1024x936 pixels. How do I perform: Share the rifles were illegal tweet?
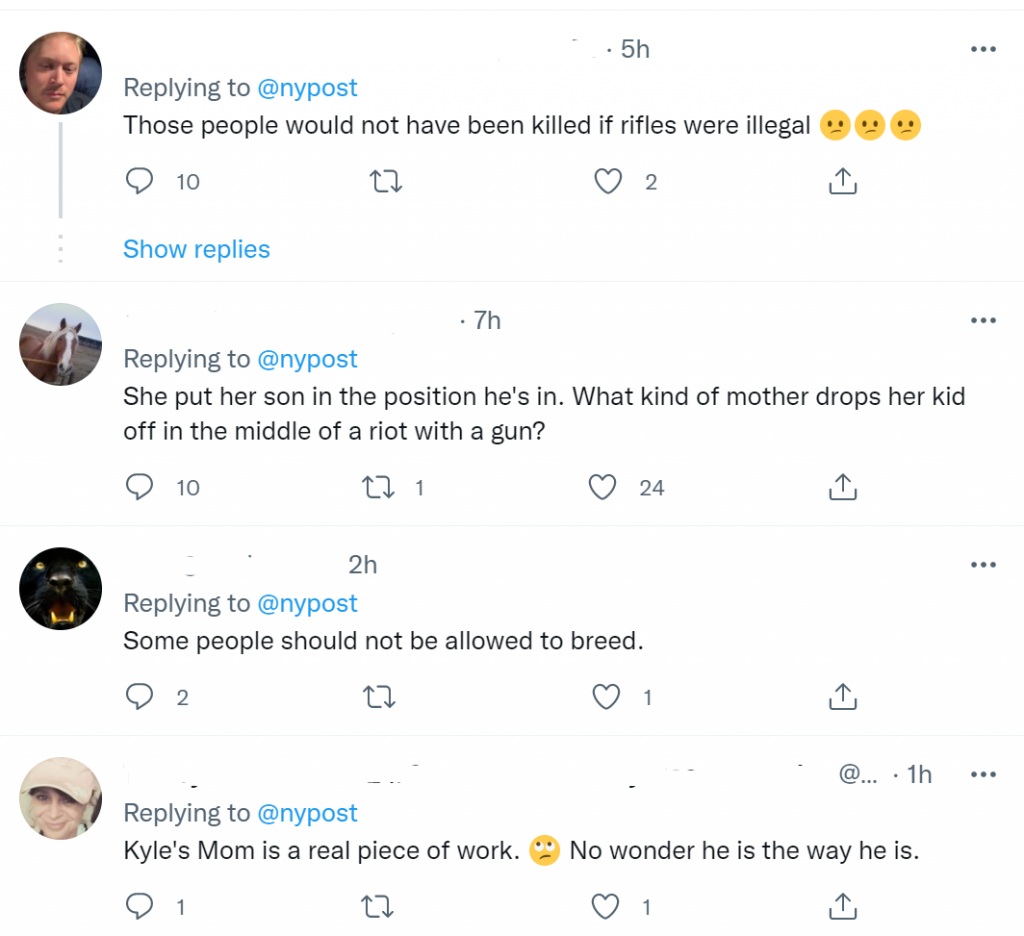coord(842,181)
